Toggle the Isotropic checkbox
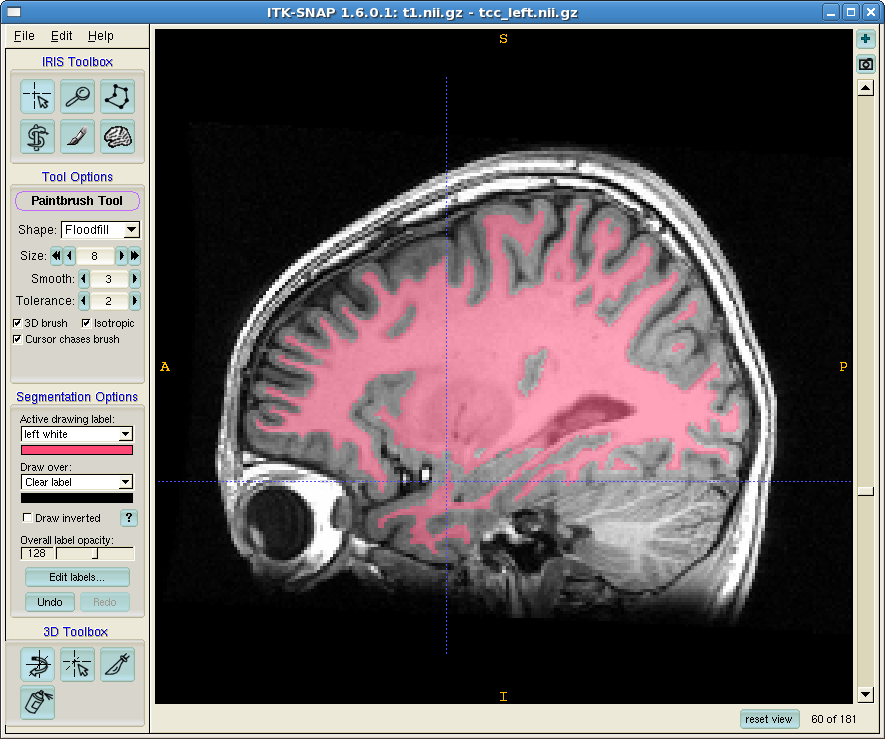 [86, 324]
